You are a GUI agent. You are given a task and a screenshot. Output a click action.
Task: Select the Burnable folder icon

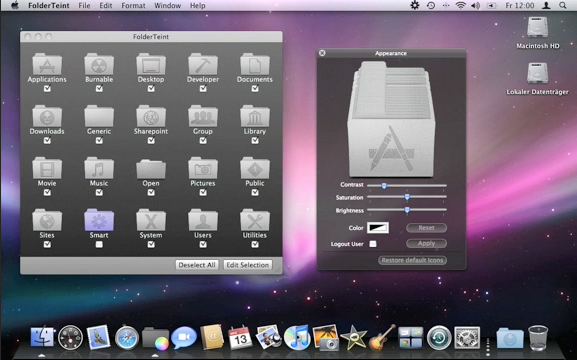[99, 64]
